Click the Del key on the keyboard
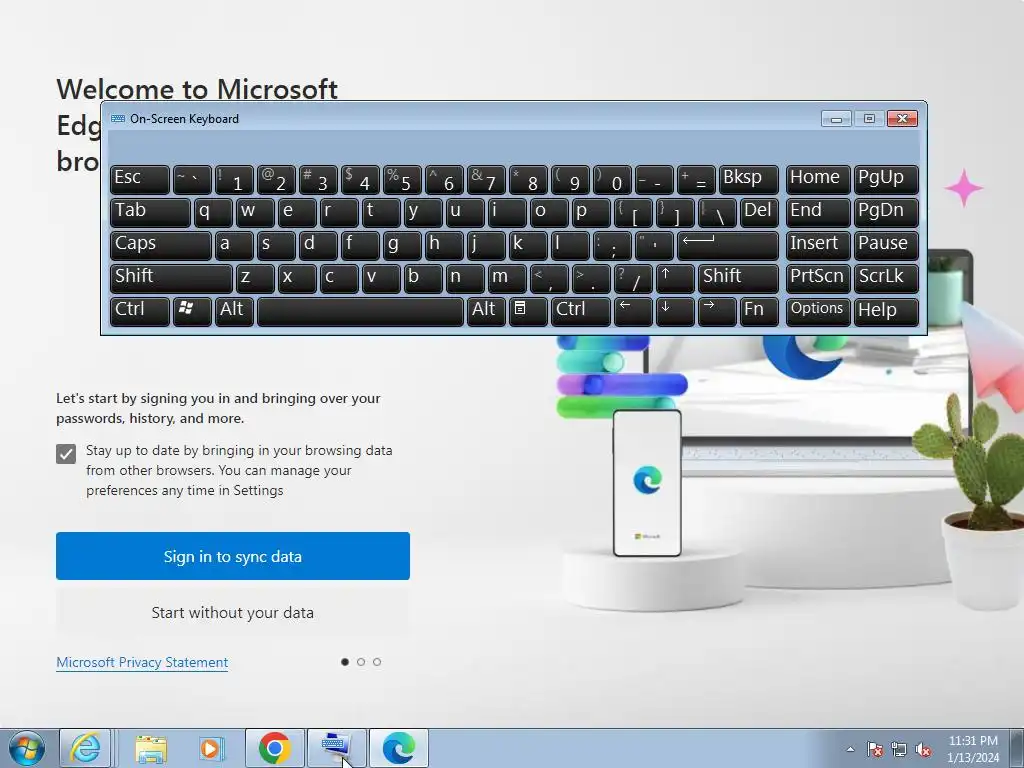The image size is (1024, 768). pyautogui.click(x=760, y=212)
